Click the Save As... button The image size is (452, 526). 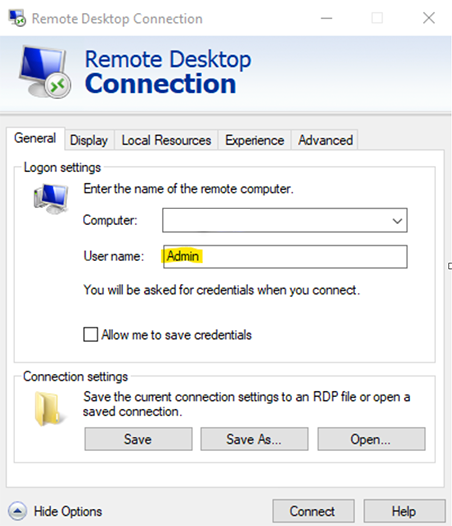pos(254,439)
